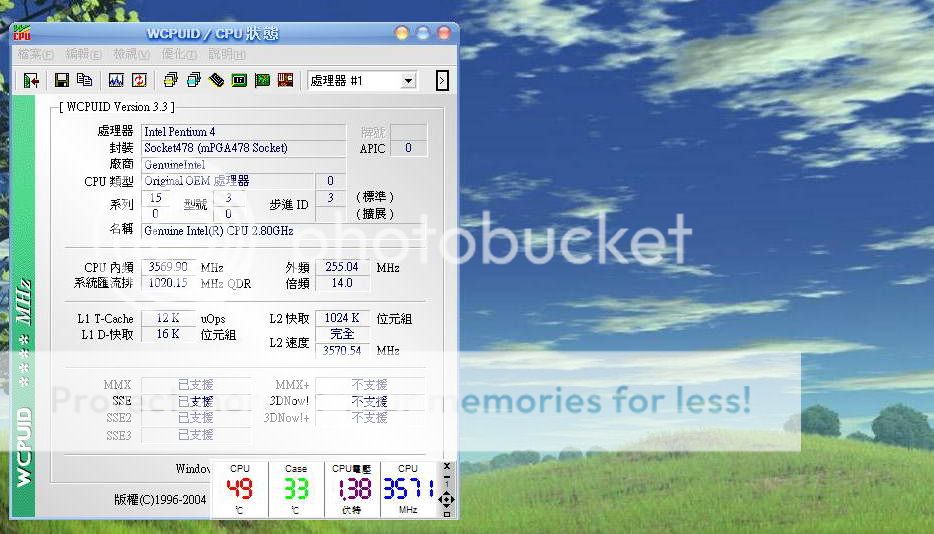Click the green chip toolbar icon
The image size is (934, 534).
tap(262, 80)
